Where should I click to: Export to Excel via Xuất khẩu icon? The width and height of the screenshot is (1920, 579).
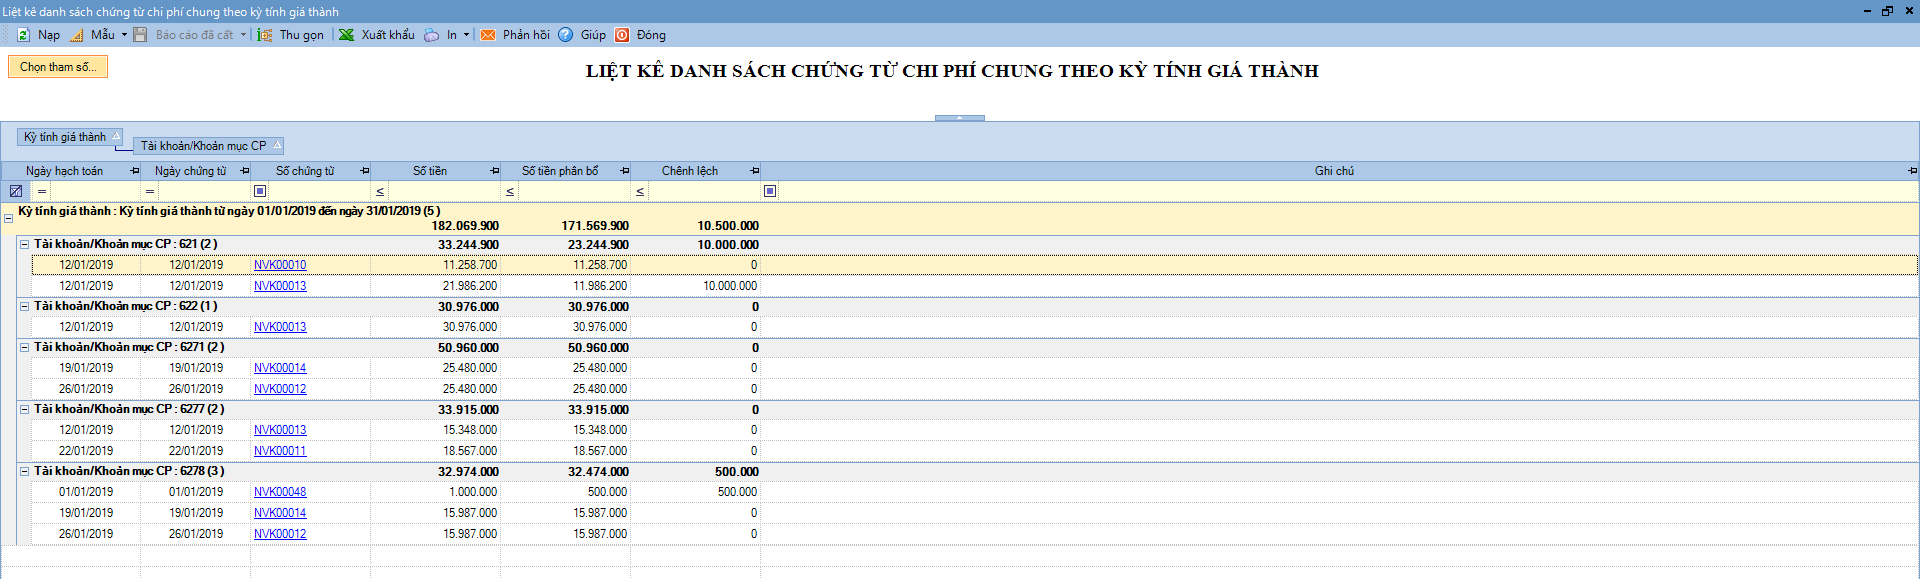[347, 35]
